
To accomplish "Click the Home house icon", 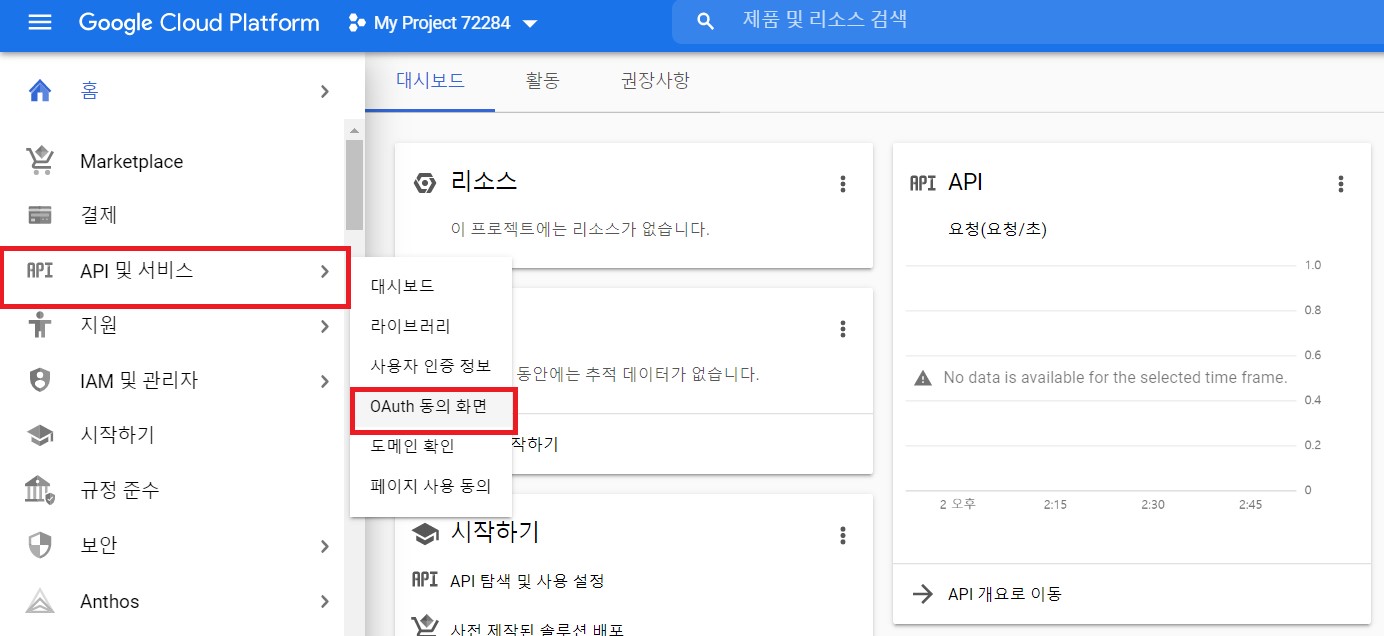I will [40, 91].
